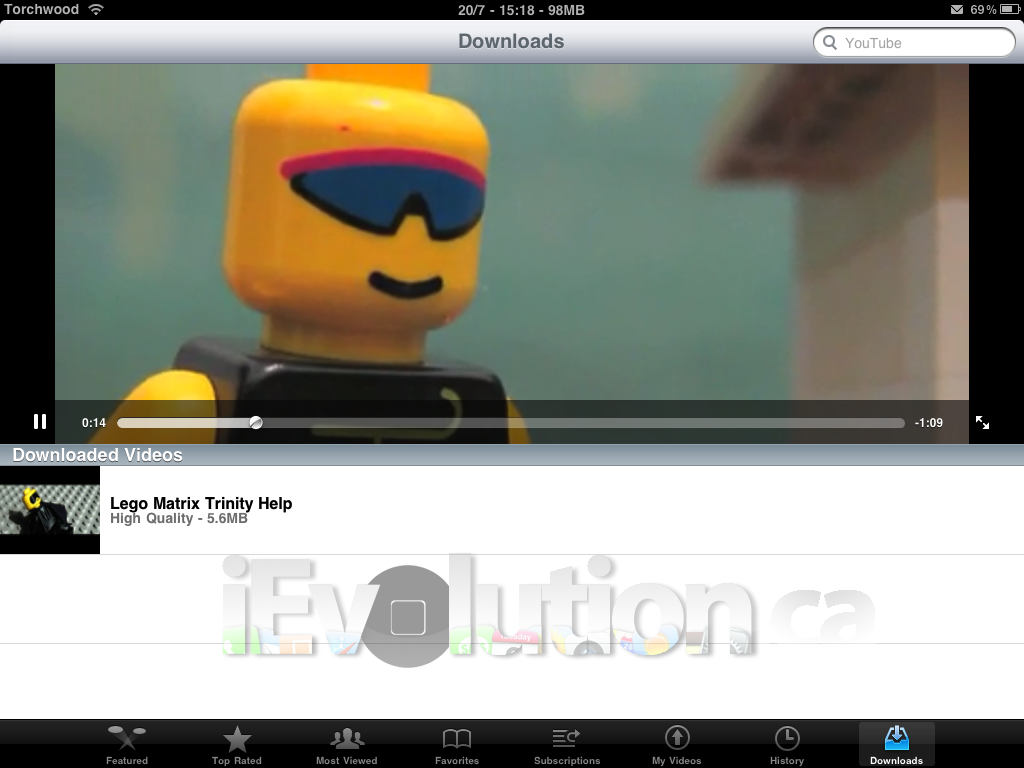Open the My Videos tab

677,744
